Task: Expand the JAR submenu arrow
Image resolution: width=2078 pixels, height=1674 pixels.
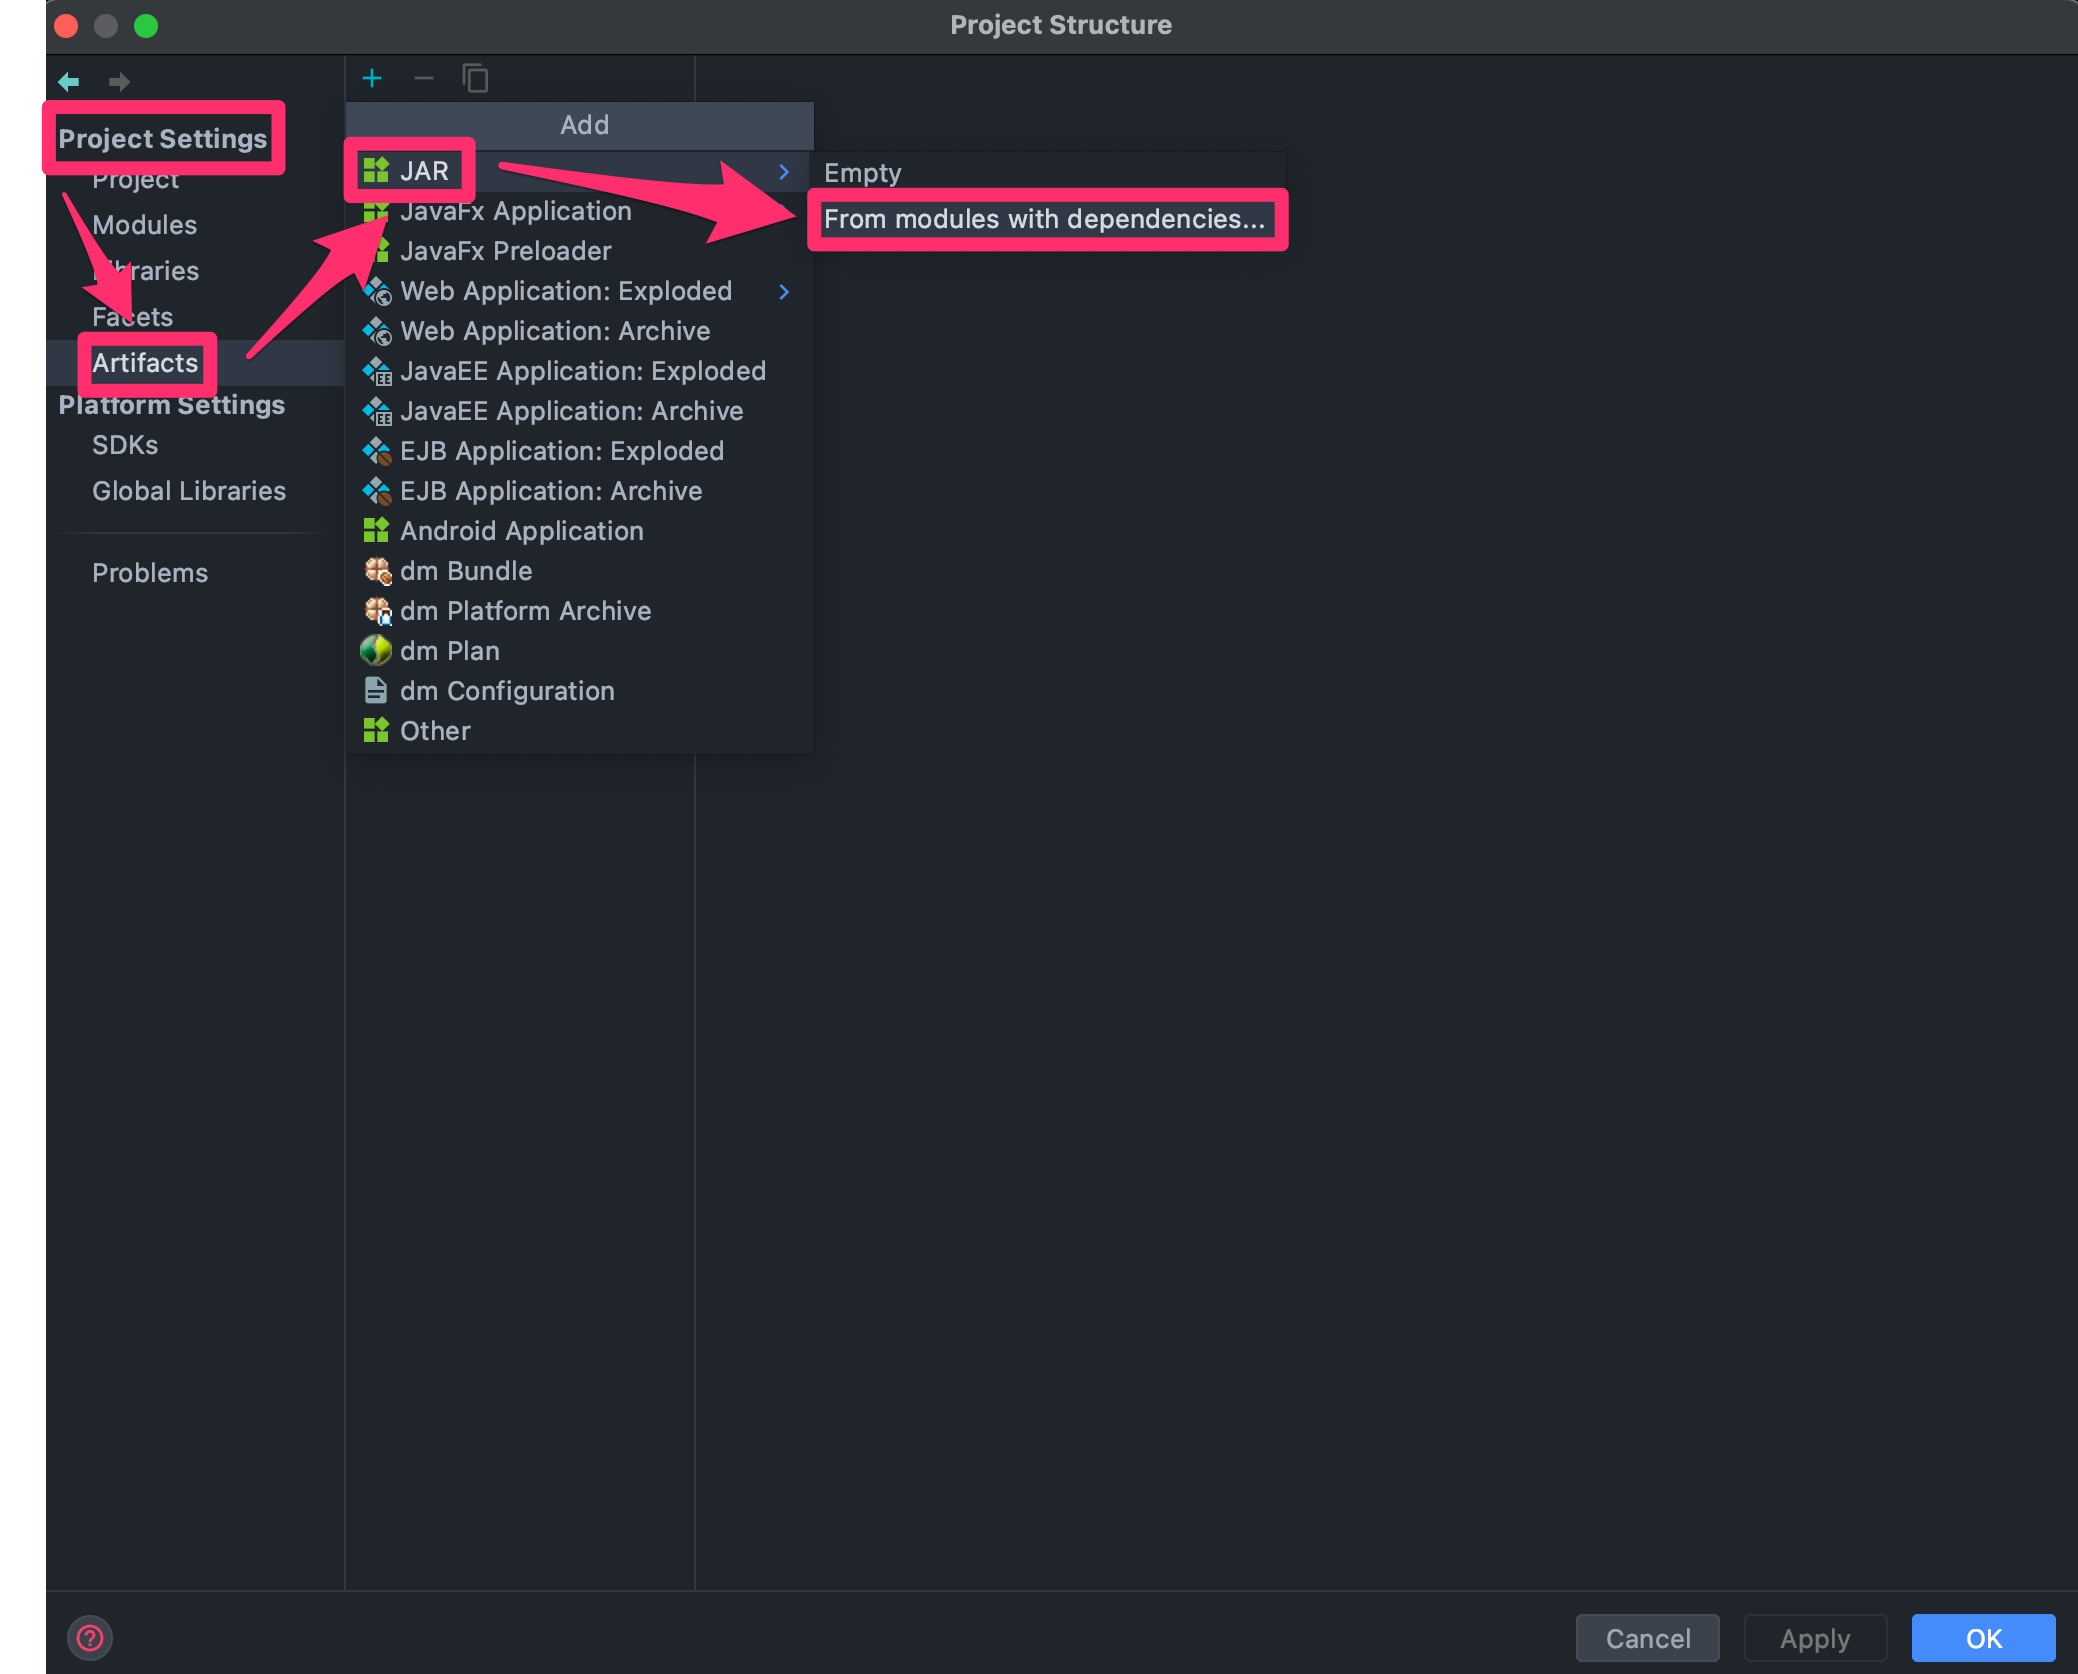Action: (x=784, y=172)
